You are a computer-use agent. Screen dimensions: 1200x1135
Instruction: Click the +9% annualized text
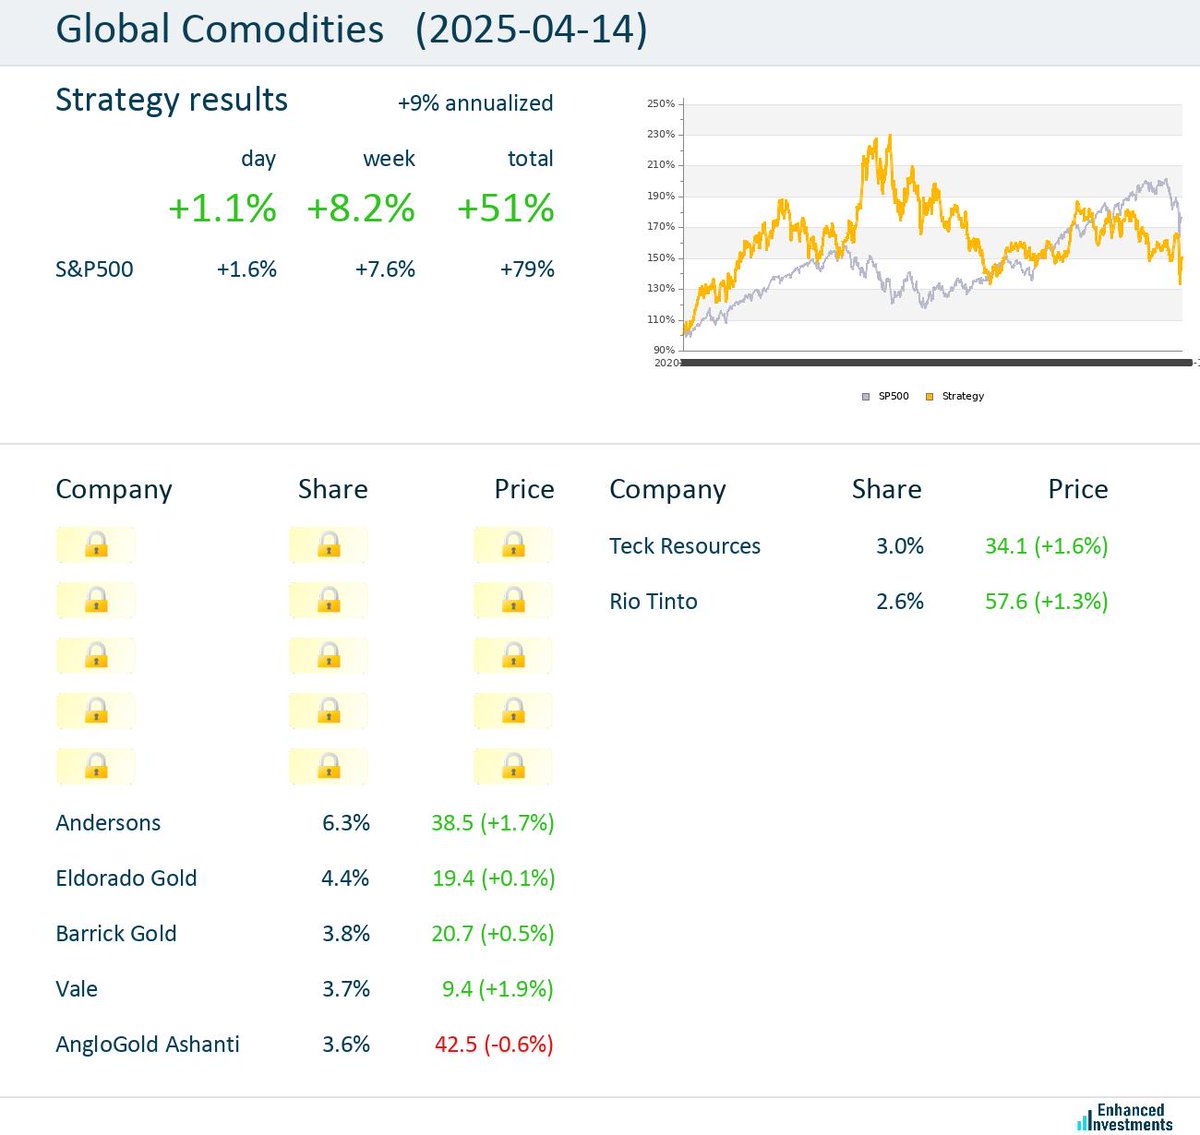click(x=475, y=103)
